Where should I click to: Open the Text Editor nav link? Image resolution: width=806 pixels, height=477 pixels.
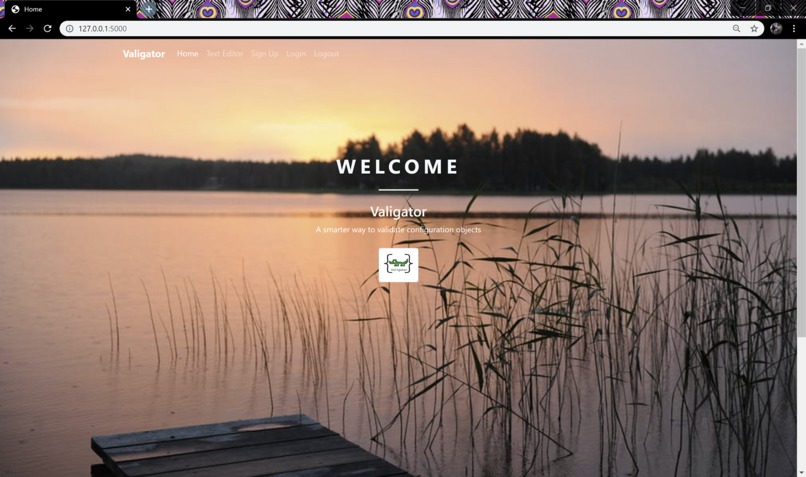[x=225, y=53]
